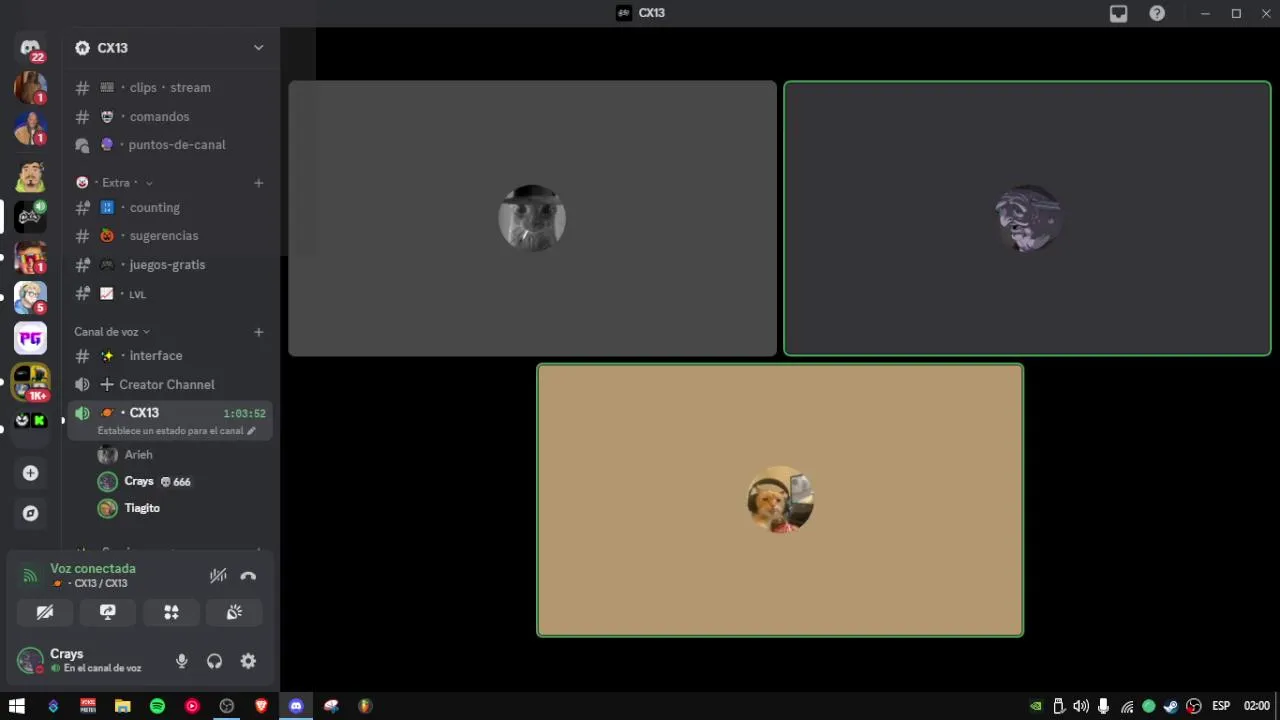
Task: Create channel in Extra category plus
Action: pyautogui.click(x=258, y=183)
